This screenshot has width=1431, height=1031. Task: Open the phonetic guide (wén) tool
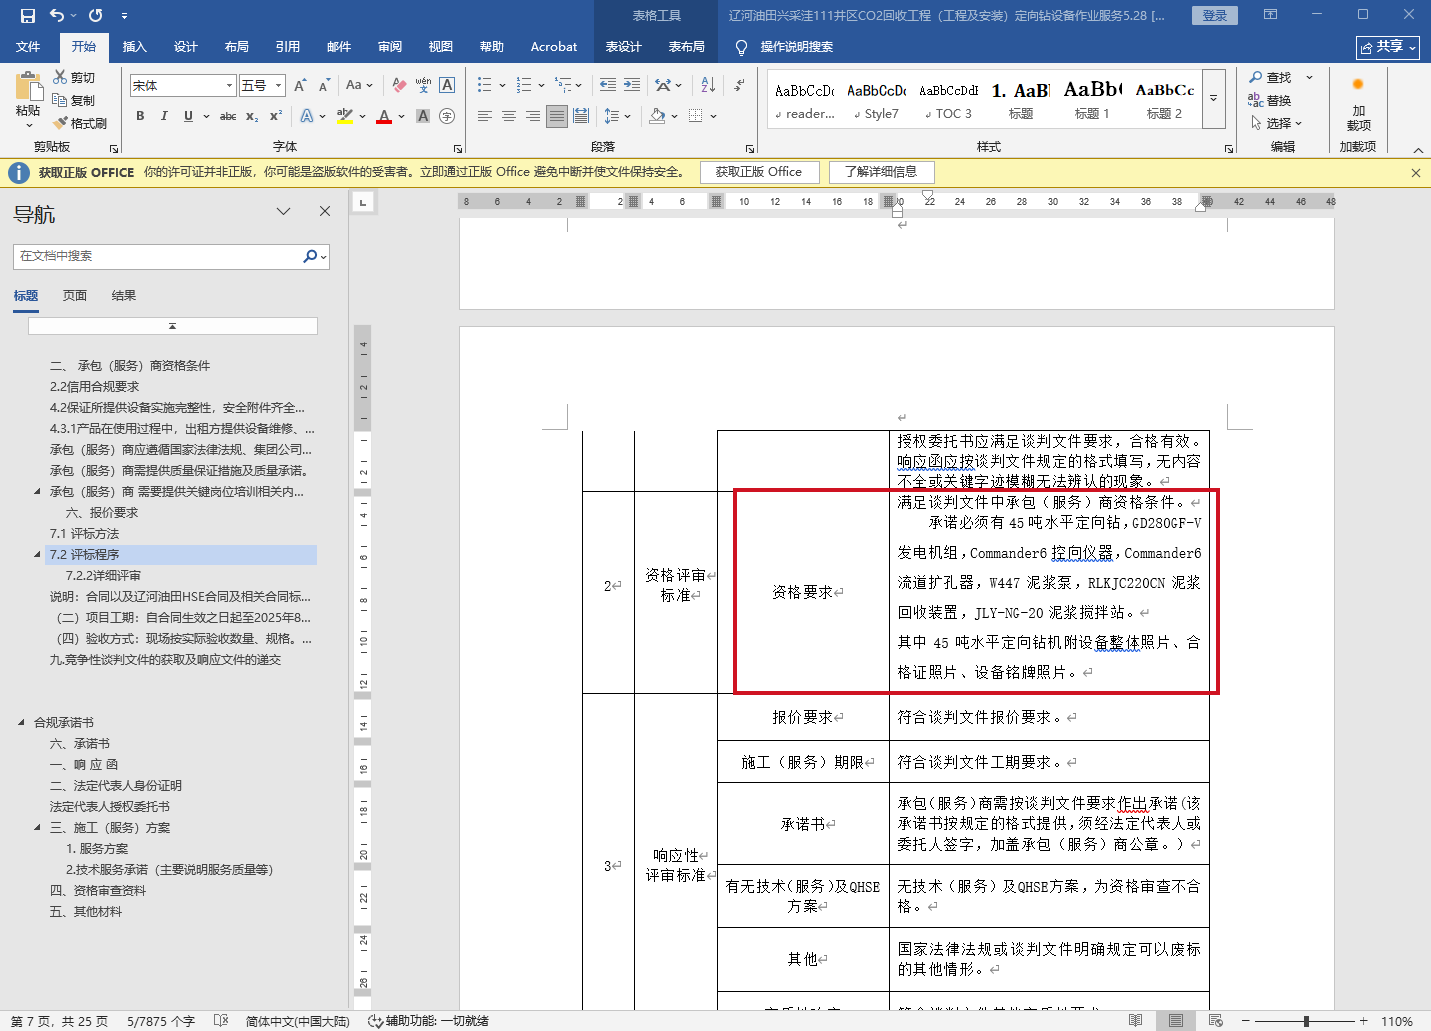423,85
